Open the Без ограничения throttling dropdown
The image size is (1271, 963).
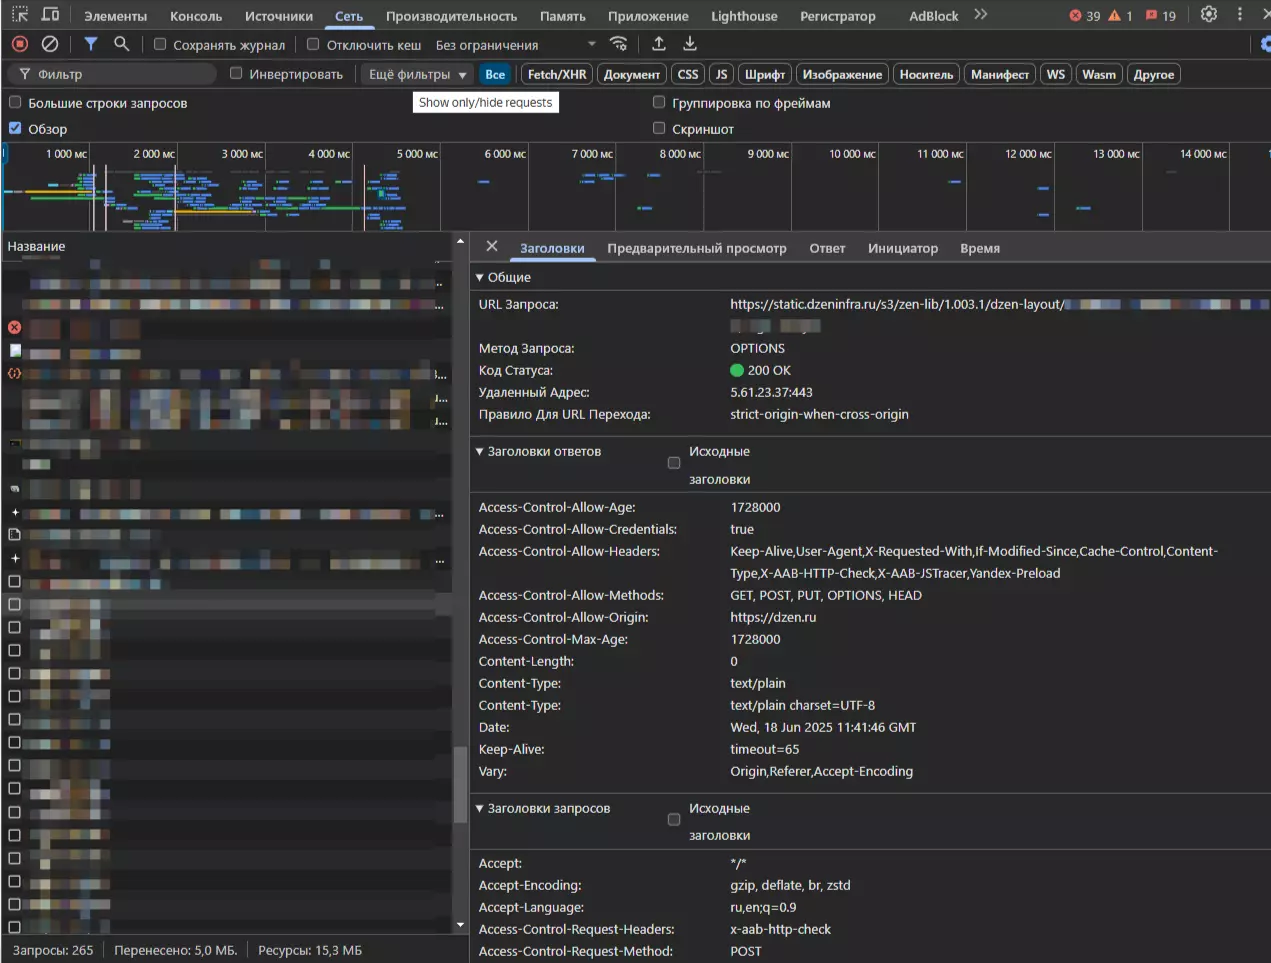[515, 45]
